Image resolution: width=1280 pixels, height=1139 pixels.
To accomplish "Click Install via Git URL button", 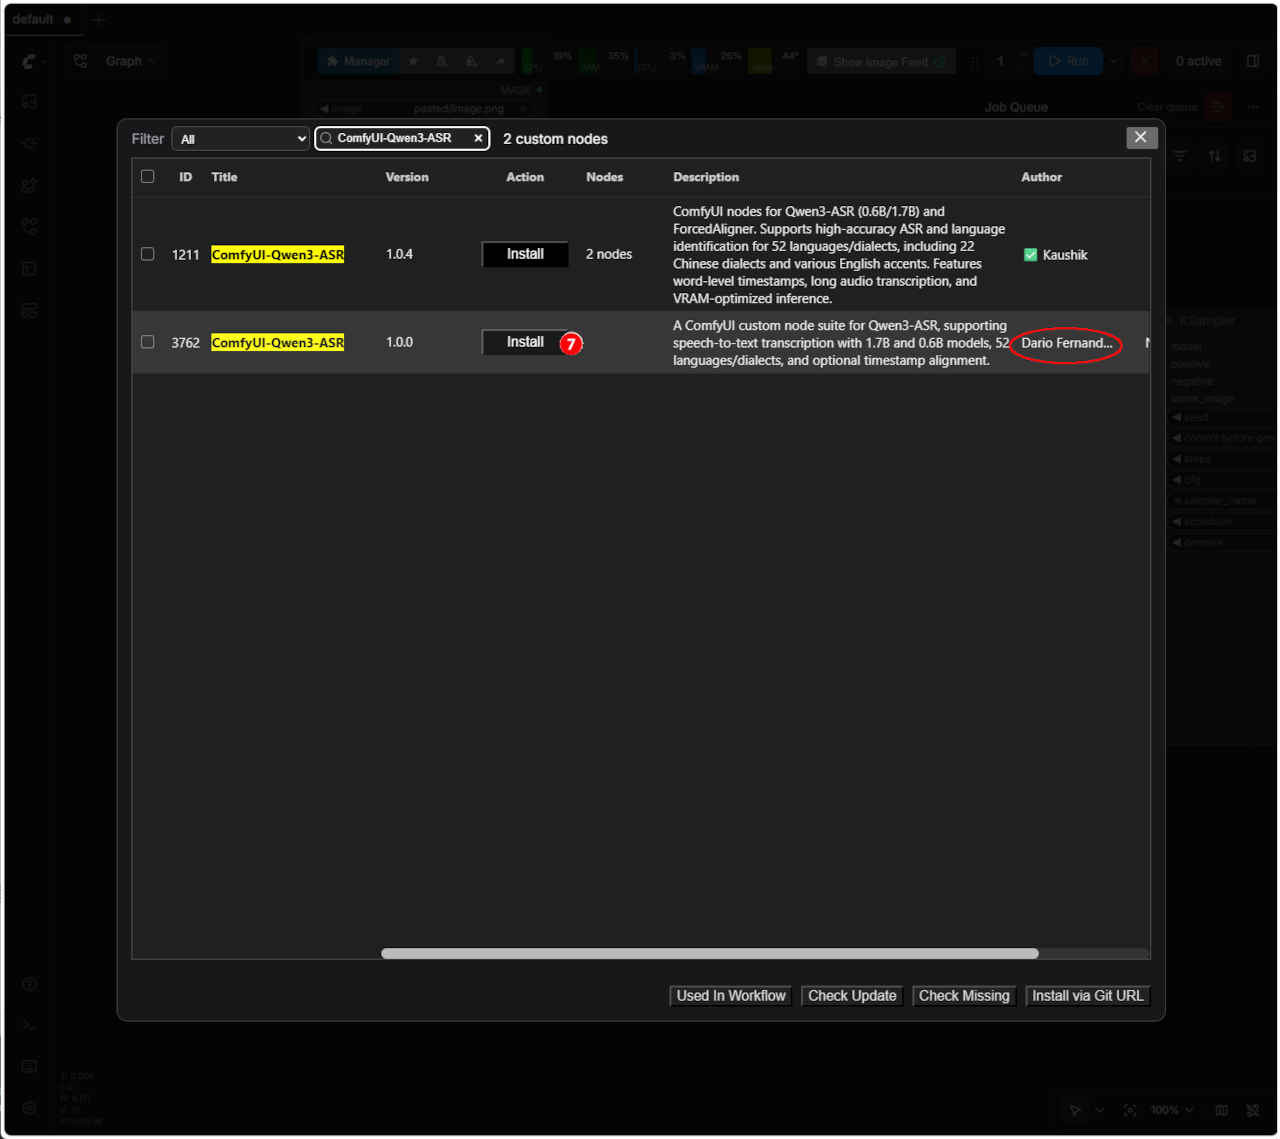I will click(x=1088, y=996).
